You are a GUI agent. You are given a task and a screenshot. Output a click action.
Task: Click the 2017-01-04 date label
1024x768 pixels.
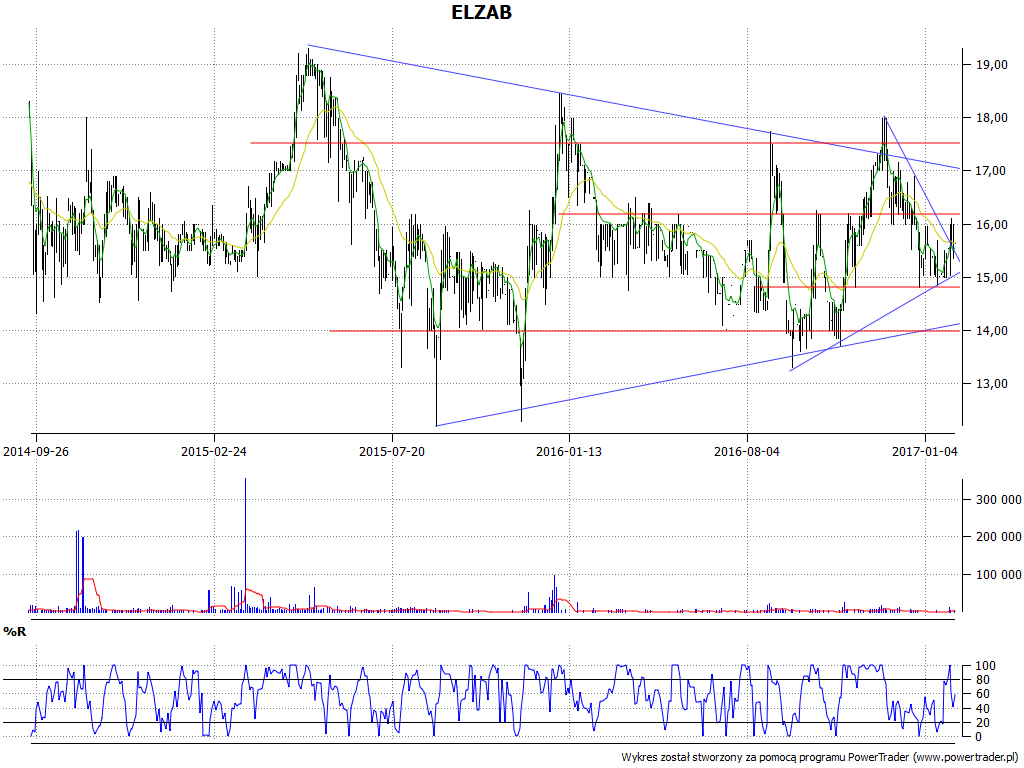click(x=925, y=451)
